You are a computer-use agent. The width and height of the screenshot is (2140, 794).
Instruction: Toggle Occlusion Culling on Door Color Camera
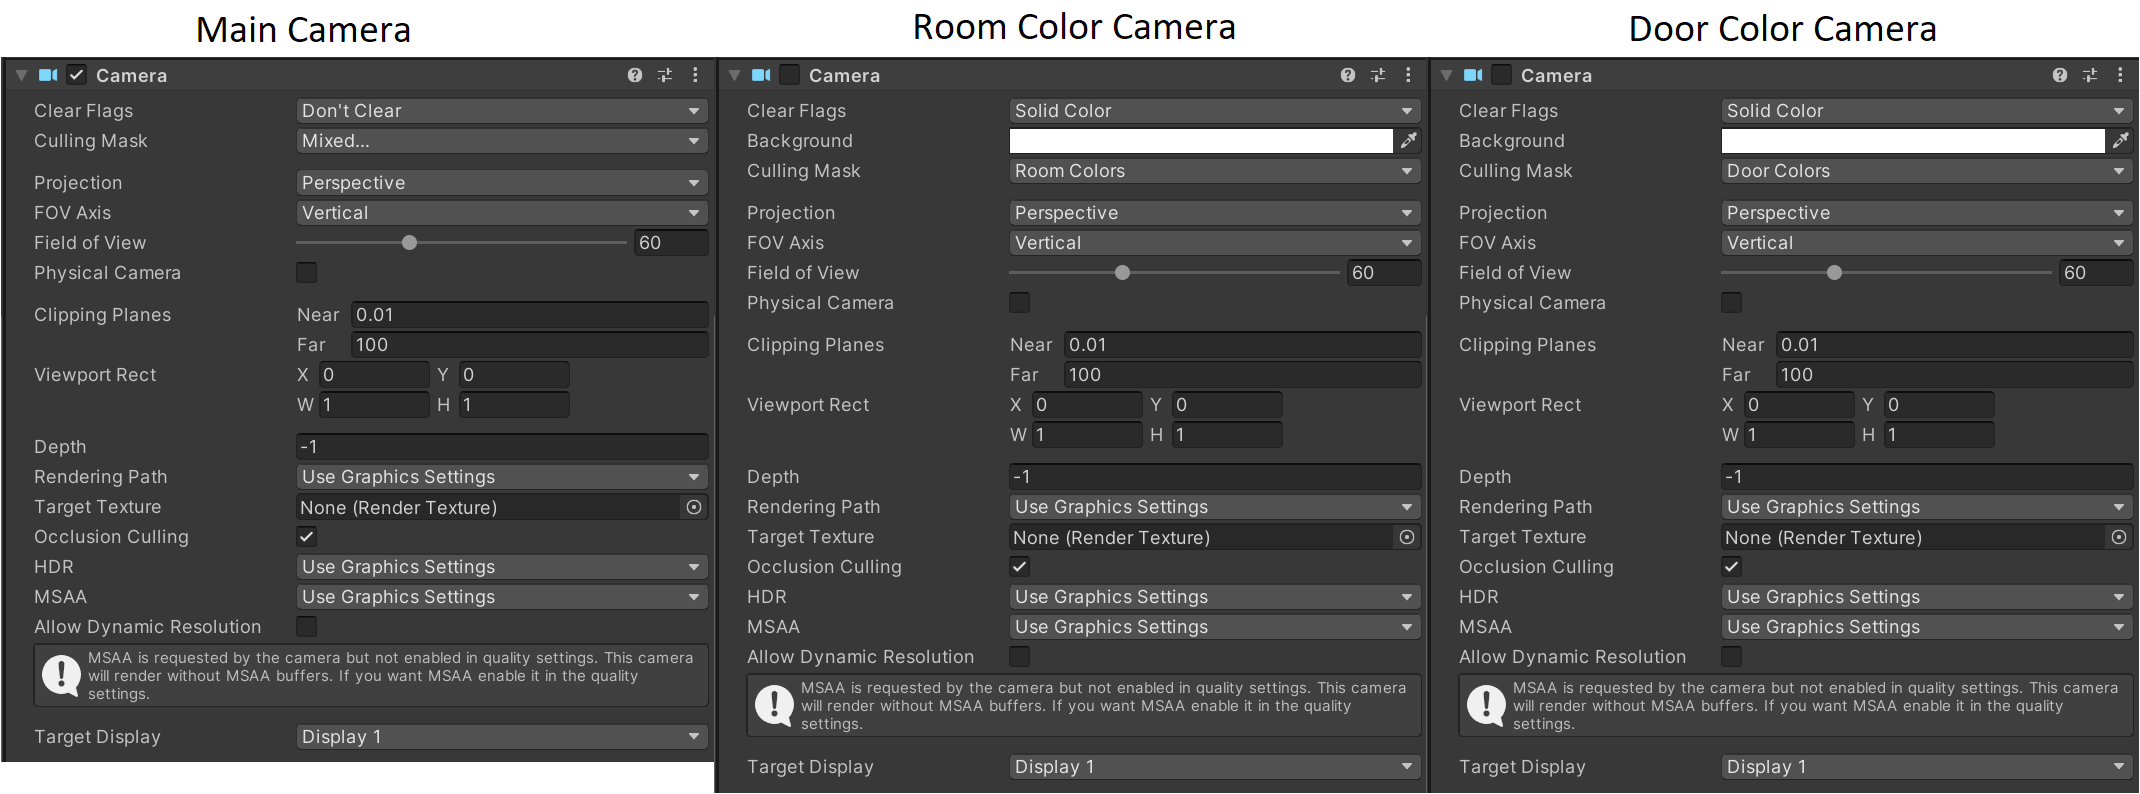pos(1731,567)
